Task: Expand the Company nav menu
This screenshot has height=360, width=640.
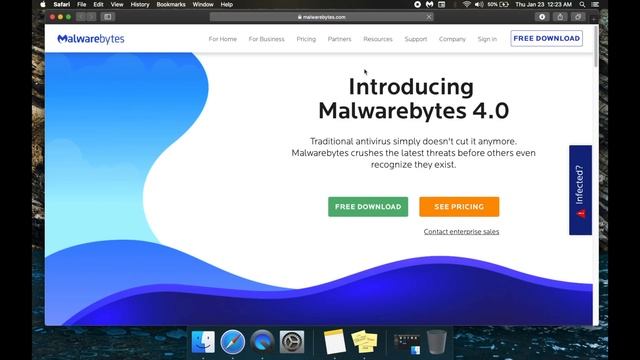Action: (452, 39)
